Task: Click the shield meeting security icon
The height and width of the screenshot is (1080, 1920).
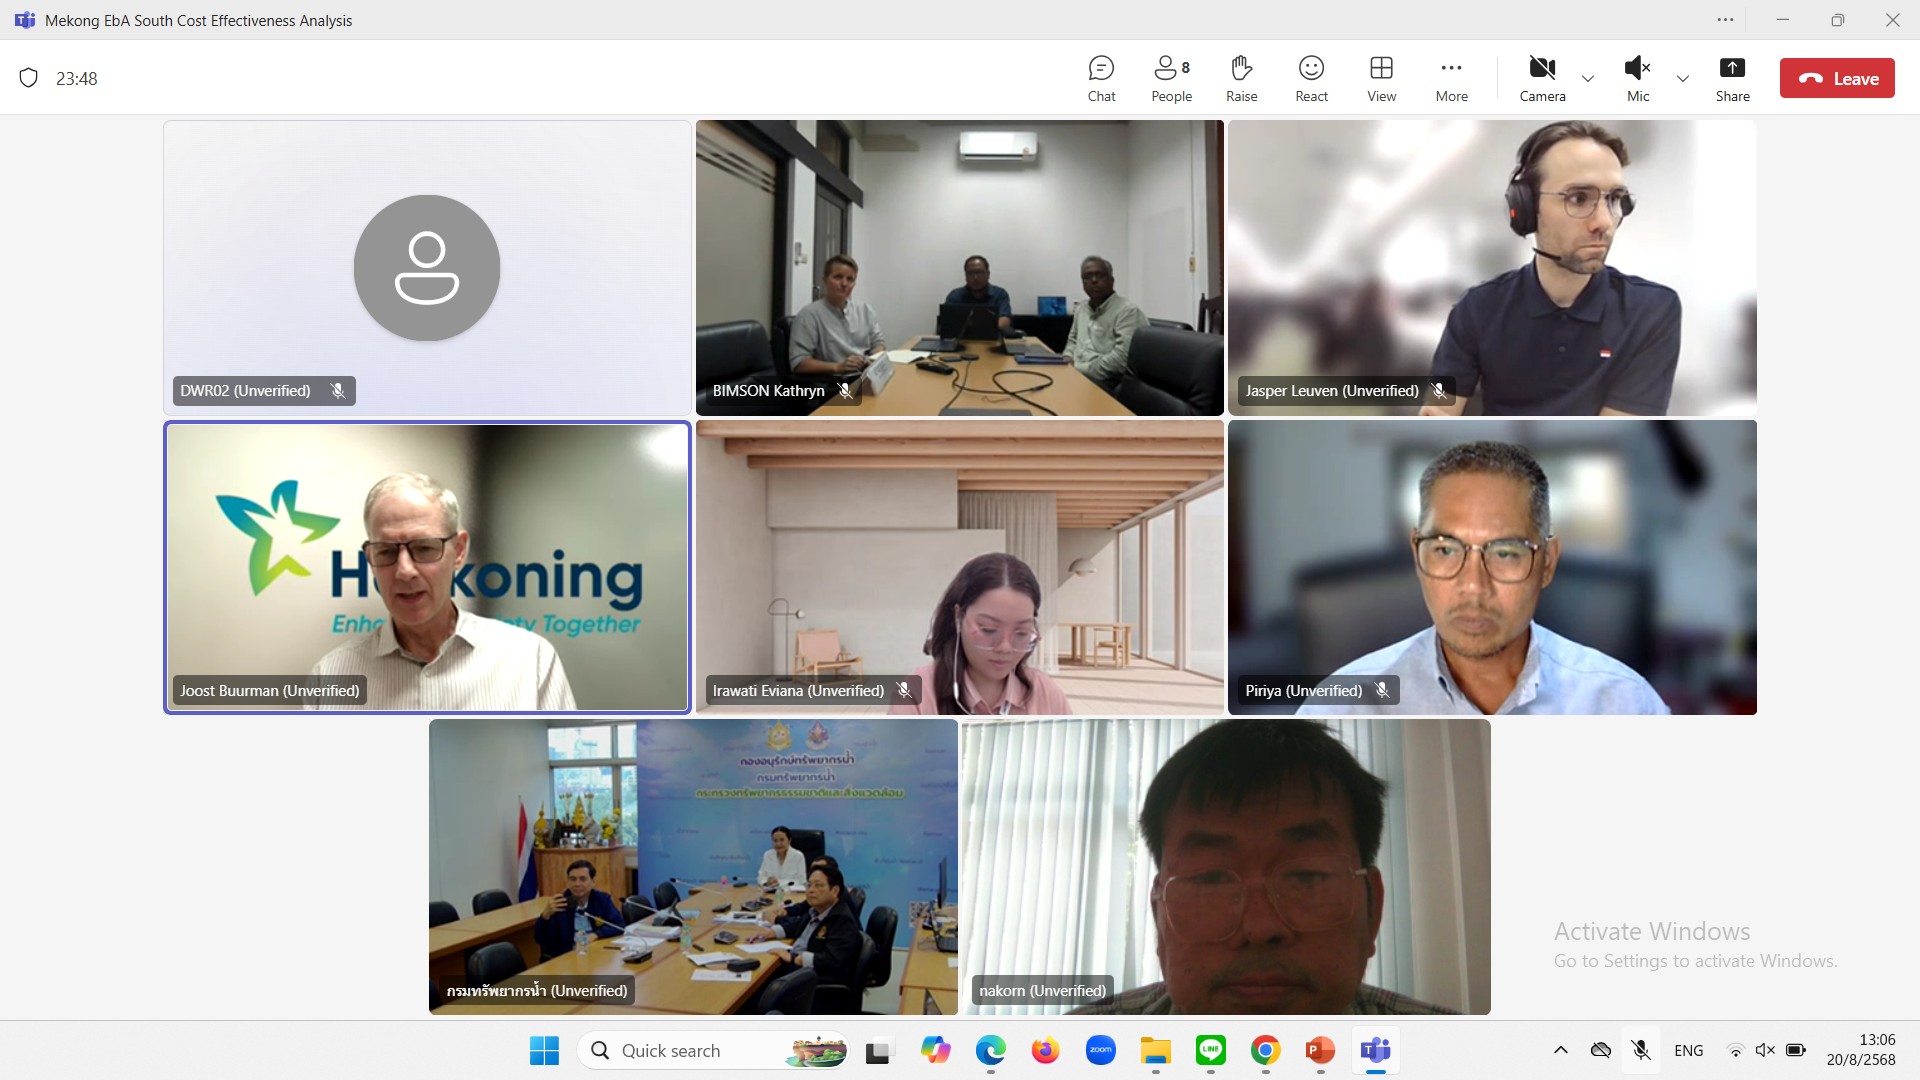Action: (29, 78)
